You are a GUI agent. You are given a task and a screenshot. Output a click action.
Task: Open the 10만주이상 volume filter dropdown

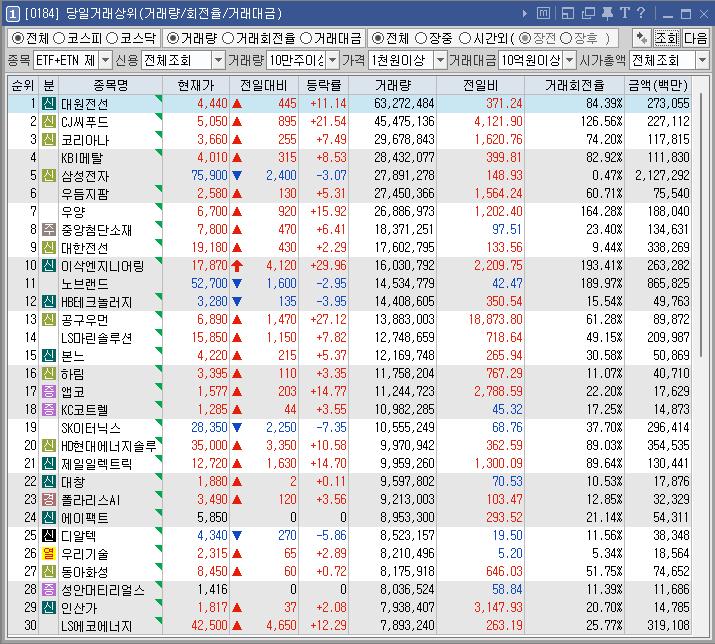click(333, 60)
